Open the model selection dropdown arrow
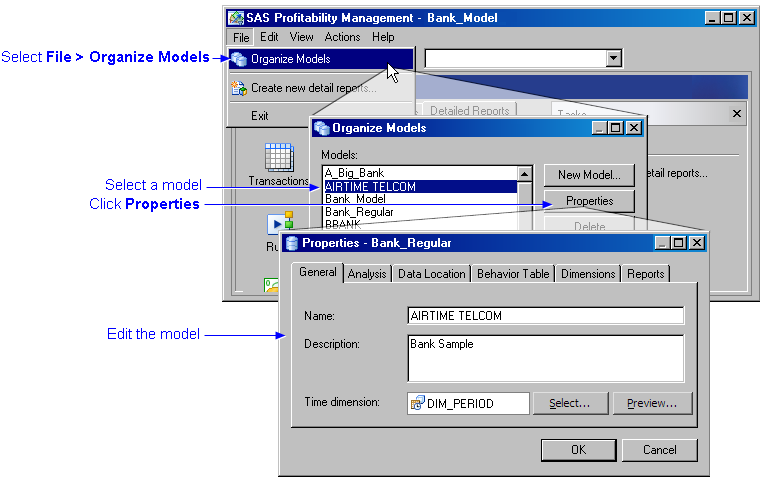Screen dimensions: 762x480 tap(614, 59)
